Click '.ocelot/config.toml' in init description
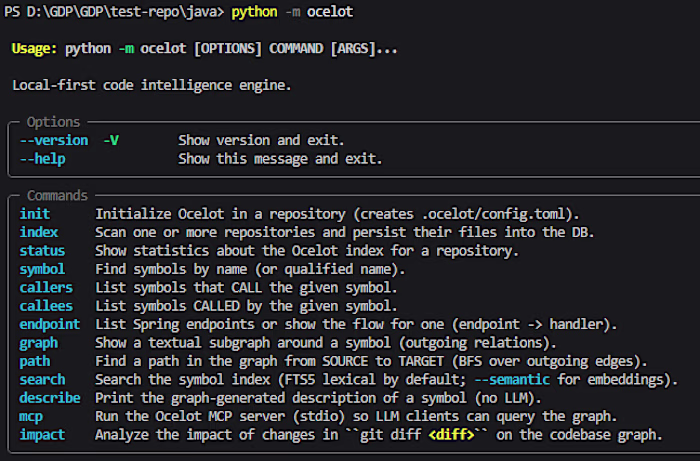700x461 pixels. tap(493, 214)
